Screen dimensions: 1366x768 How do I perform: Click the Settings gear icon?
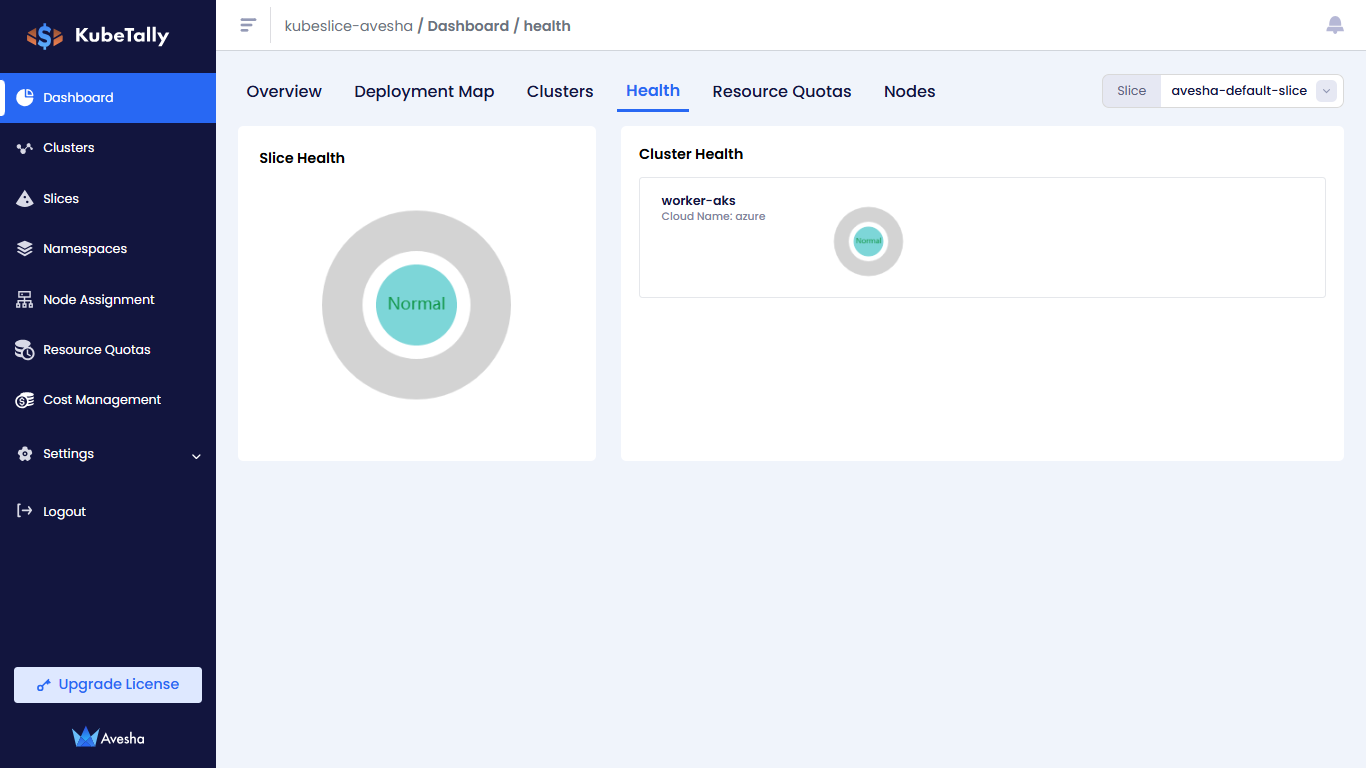tap(25, 454)
